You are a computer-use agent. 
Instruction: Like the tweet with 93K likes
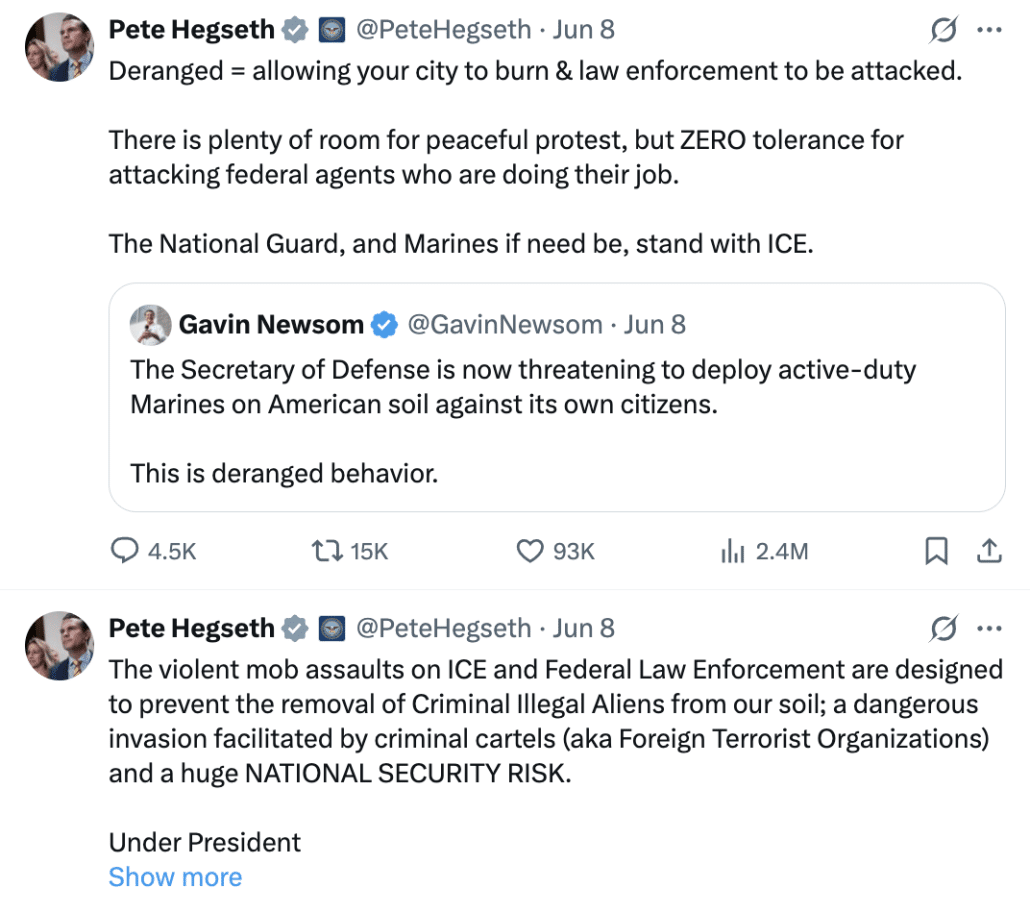tap(530, 551)
